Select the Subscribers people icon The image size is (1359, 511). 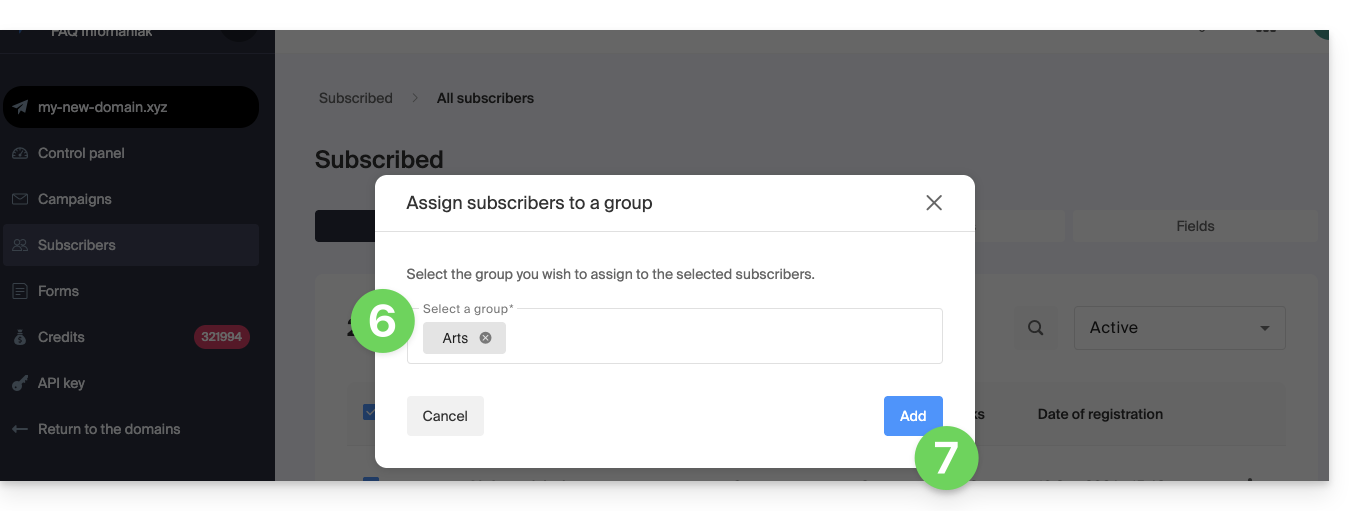pyautogui.click(x=20, y=245)
